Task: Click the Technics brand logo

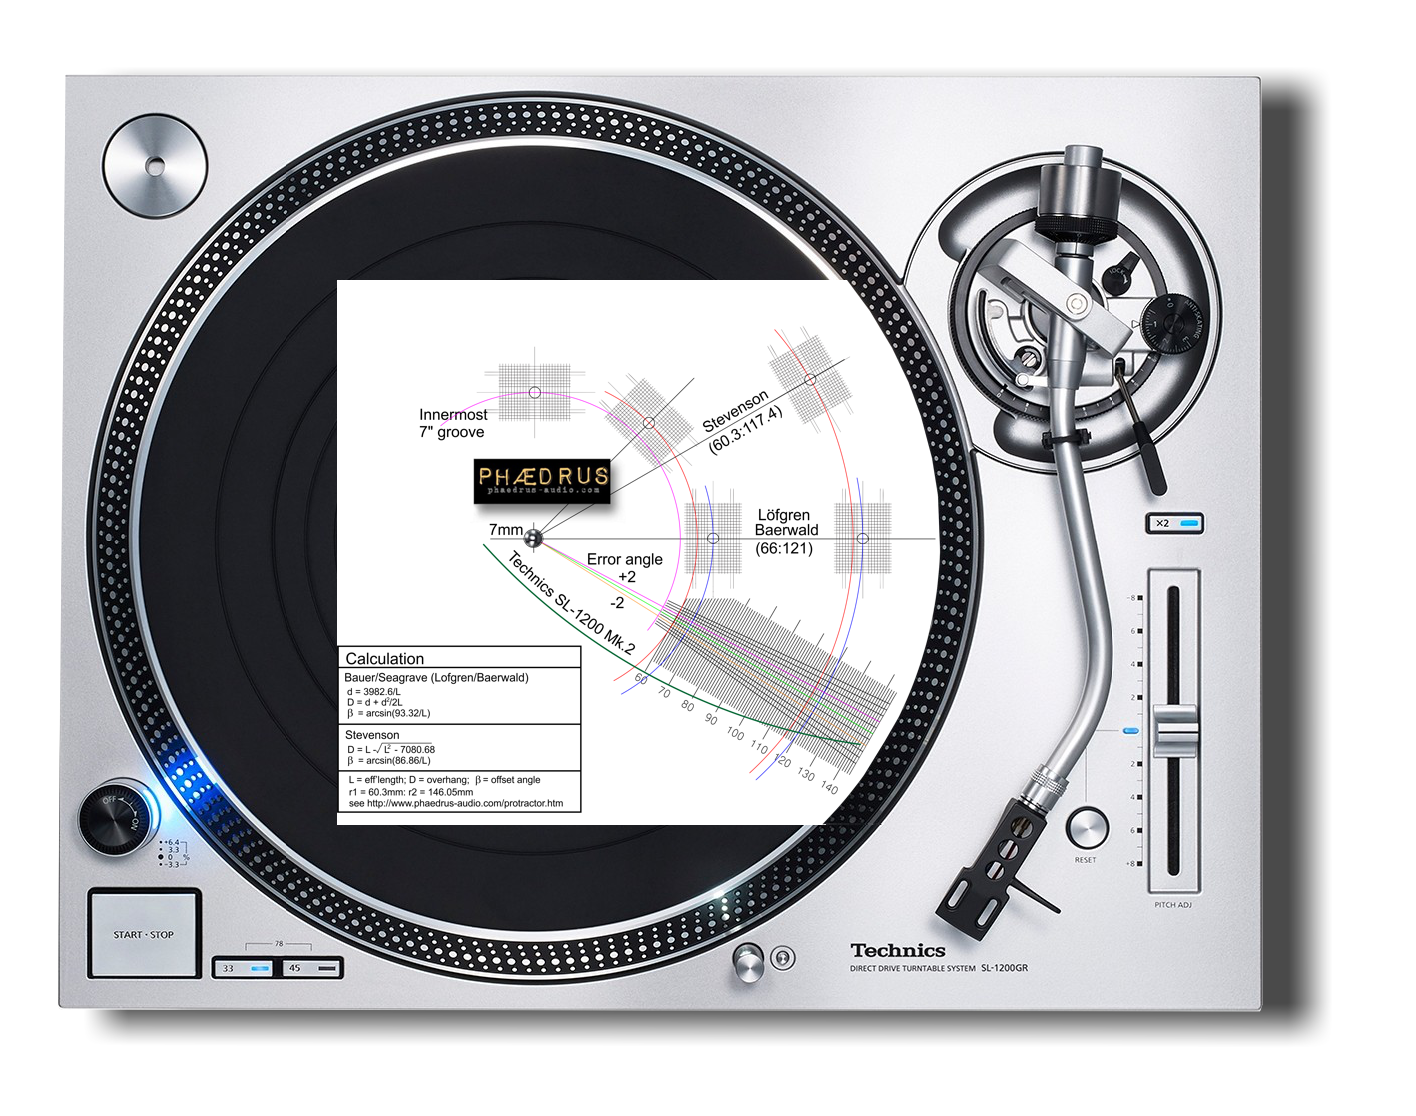Action: coord(897,950)
